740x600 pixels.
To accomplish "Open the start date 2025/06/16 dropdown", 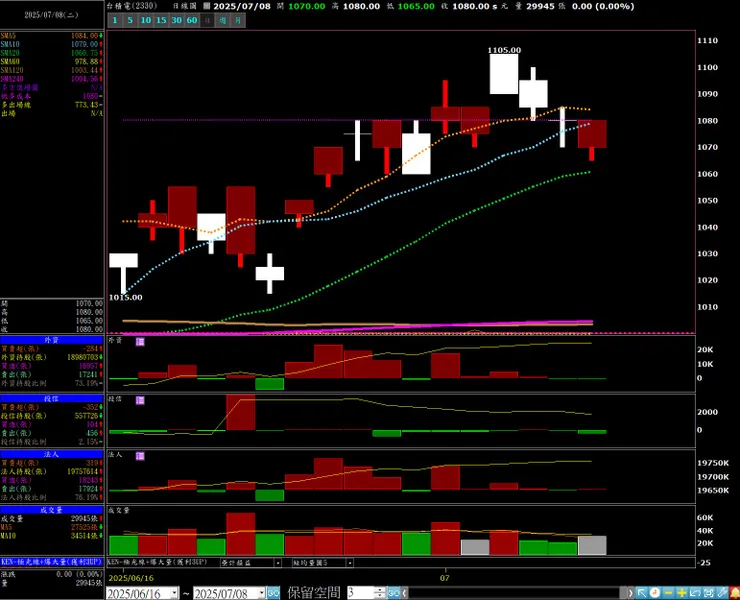I will pos(174,593).
